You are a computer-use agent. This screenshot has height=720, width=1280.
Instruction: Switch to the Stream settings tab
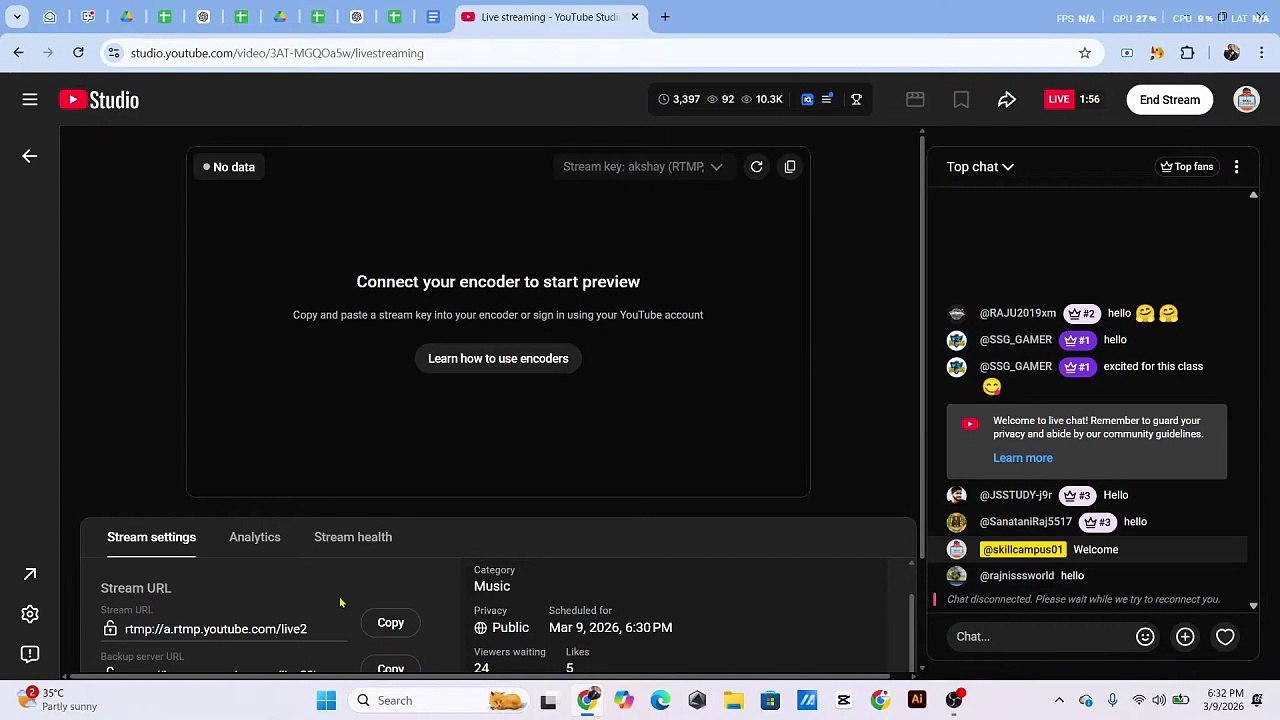(151, 537)
